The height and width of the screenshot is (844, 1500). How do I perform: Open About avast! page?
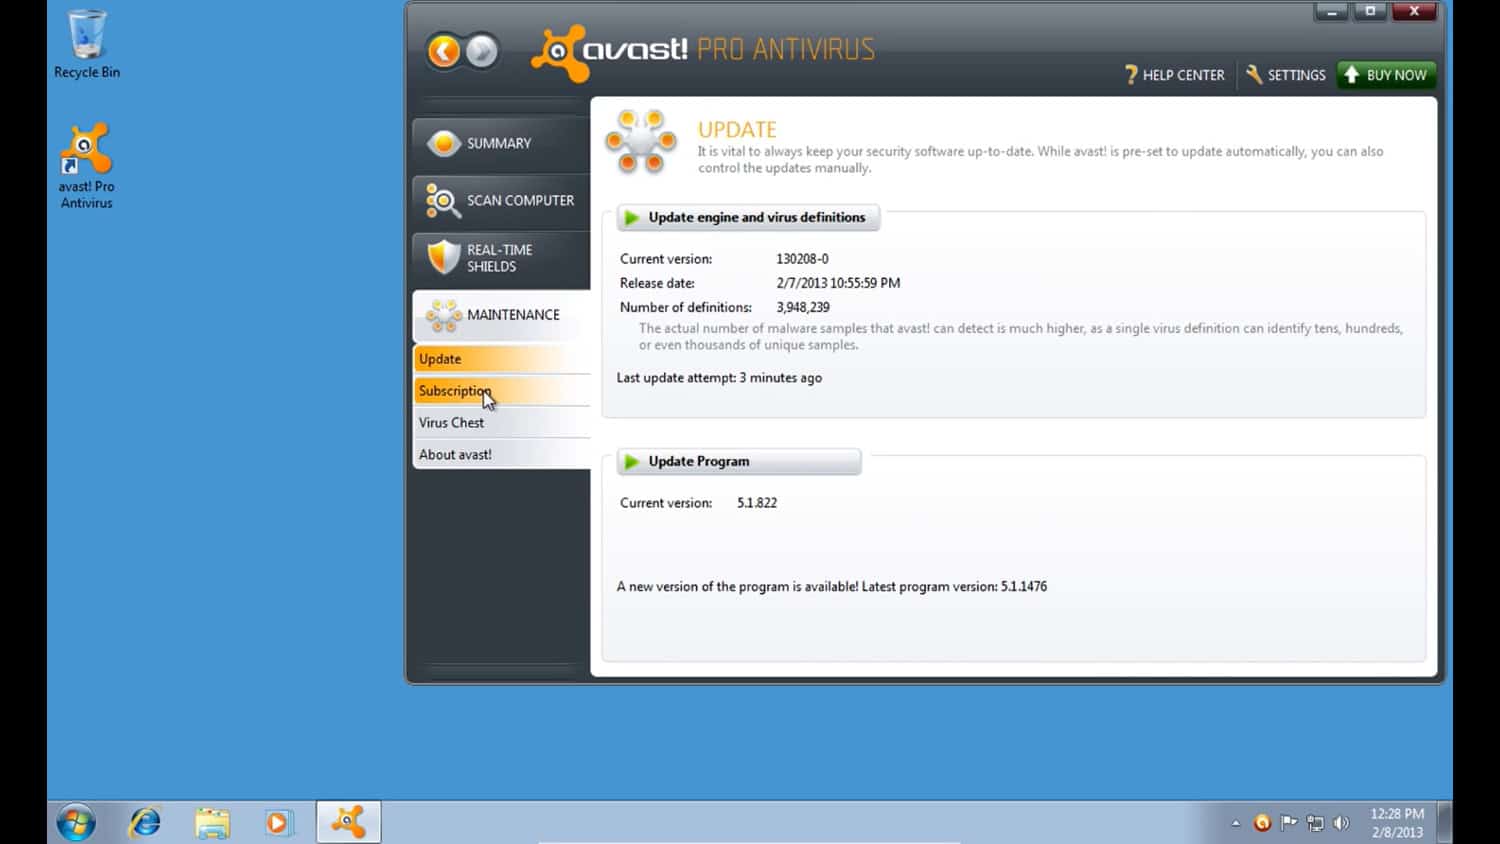pyautogui.click(x=502, y=454)
